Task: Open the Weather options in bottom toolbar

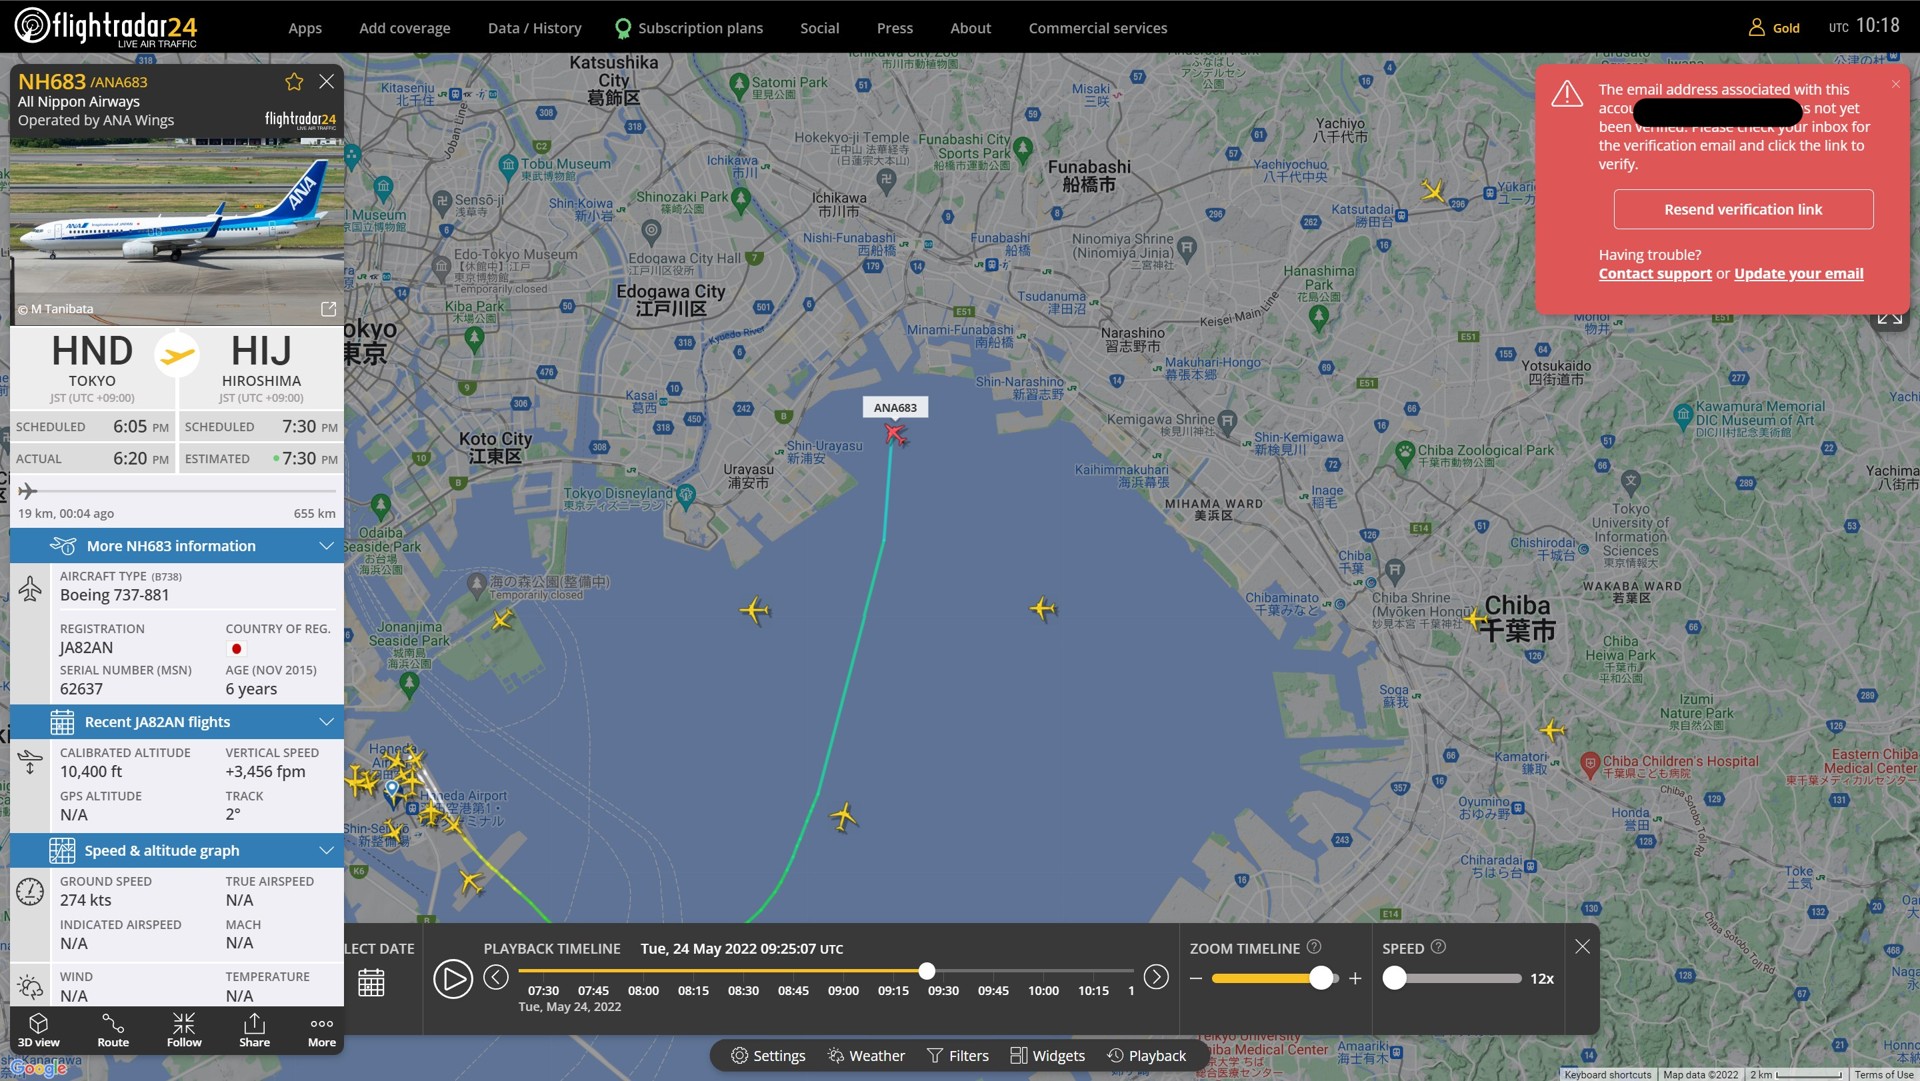Action: click(x=866, y=1055)
